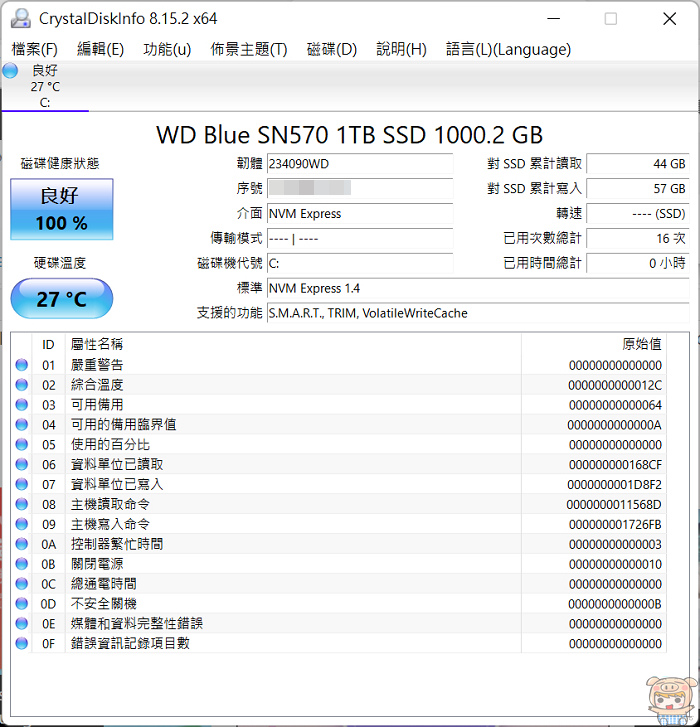Viewport: 700px width, 727px height.
Task: Click the status orb for row 01 嚴重警告
Action: [x=21, y=365]
